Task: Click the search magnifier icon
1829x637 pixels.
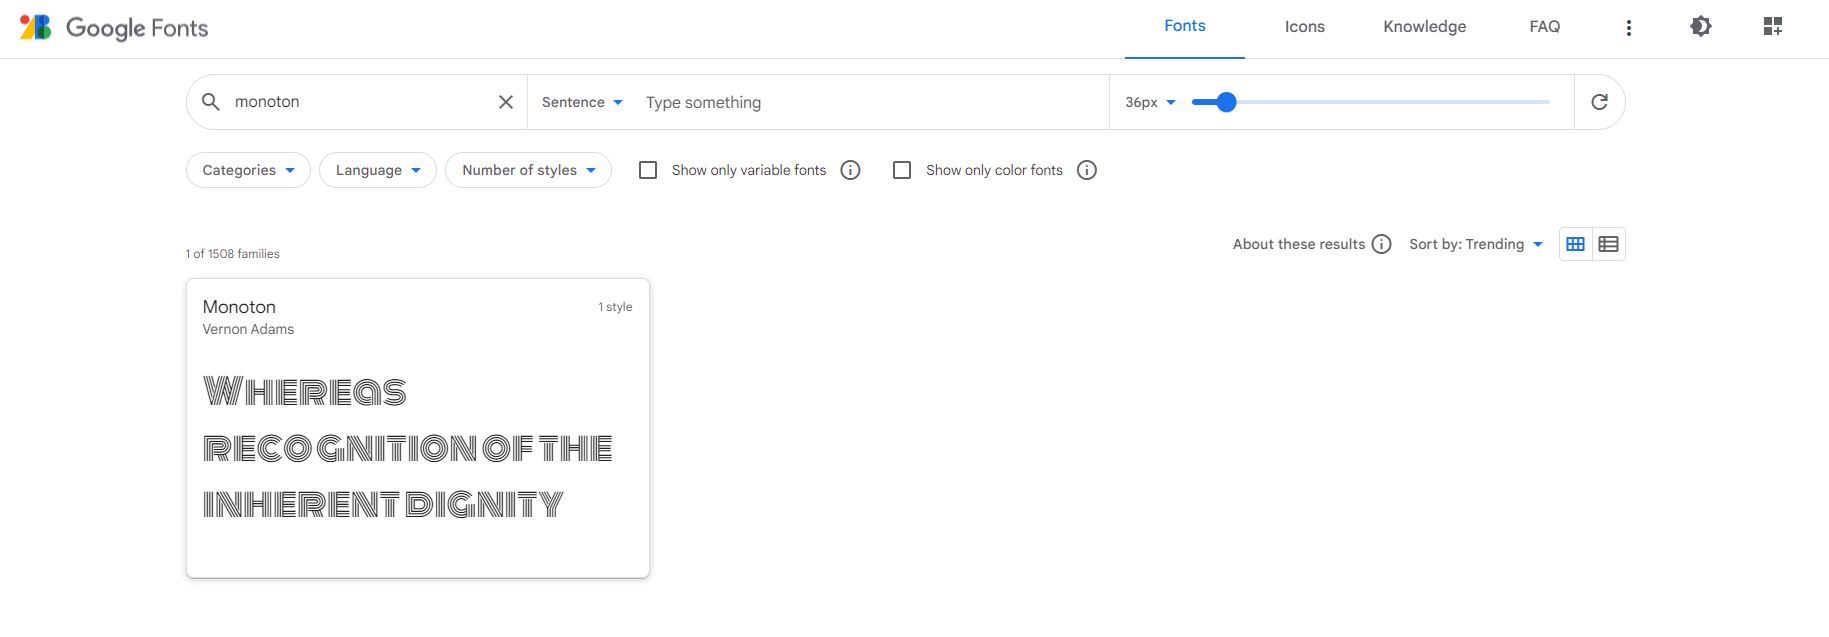Action: [x=211, y=102]
